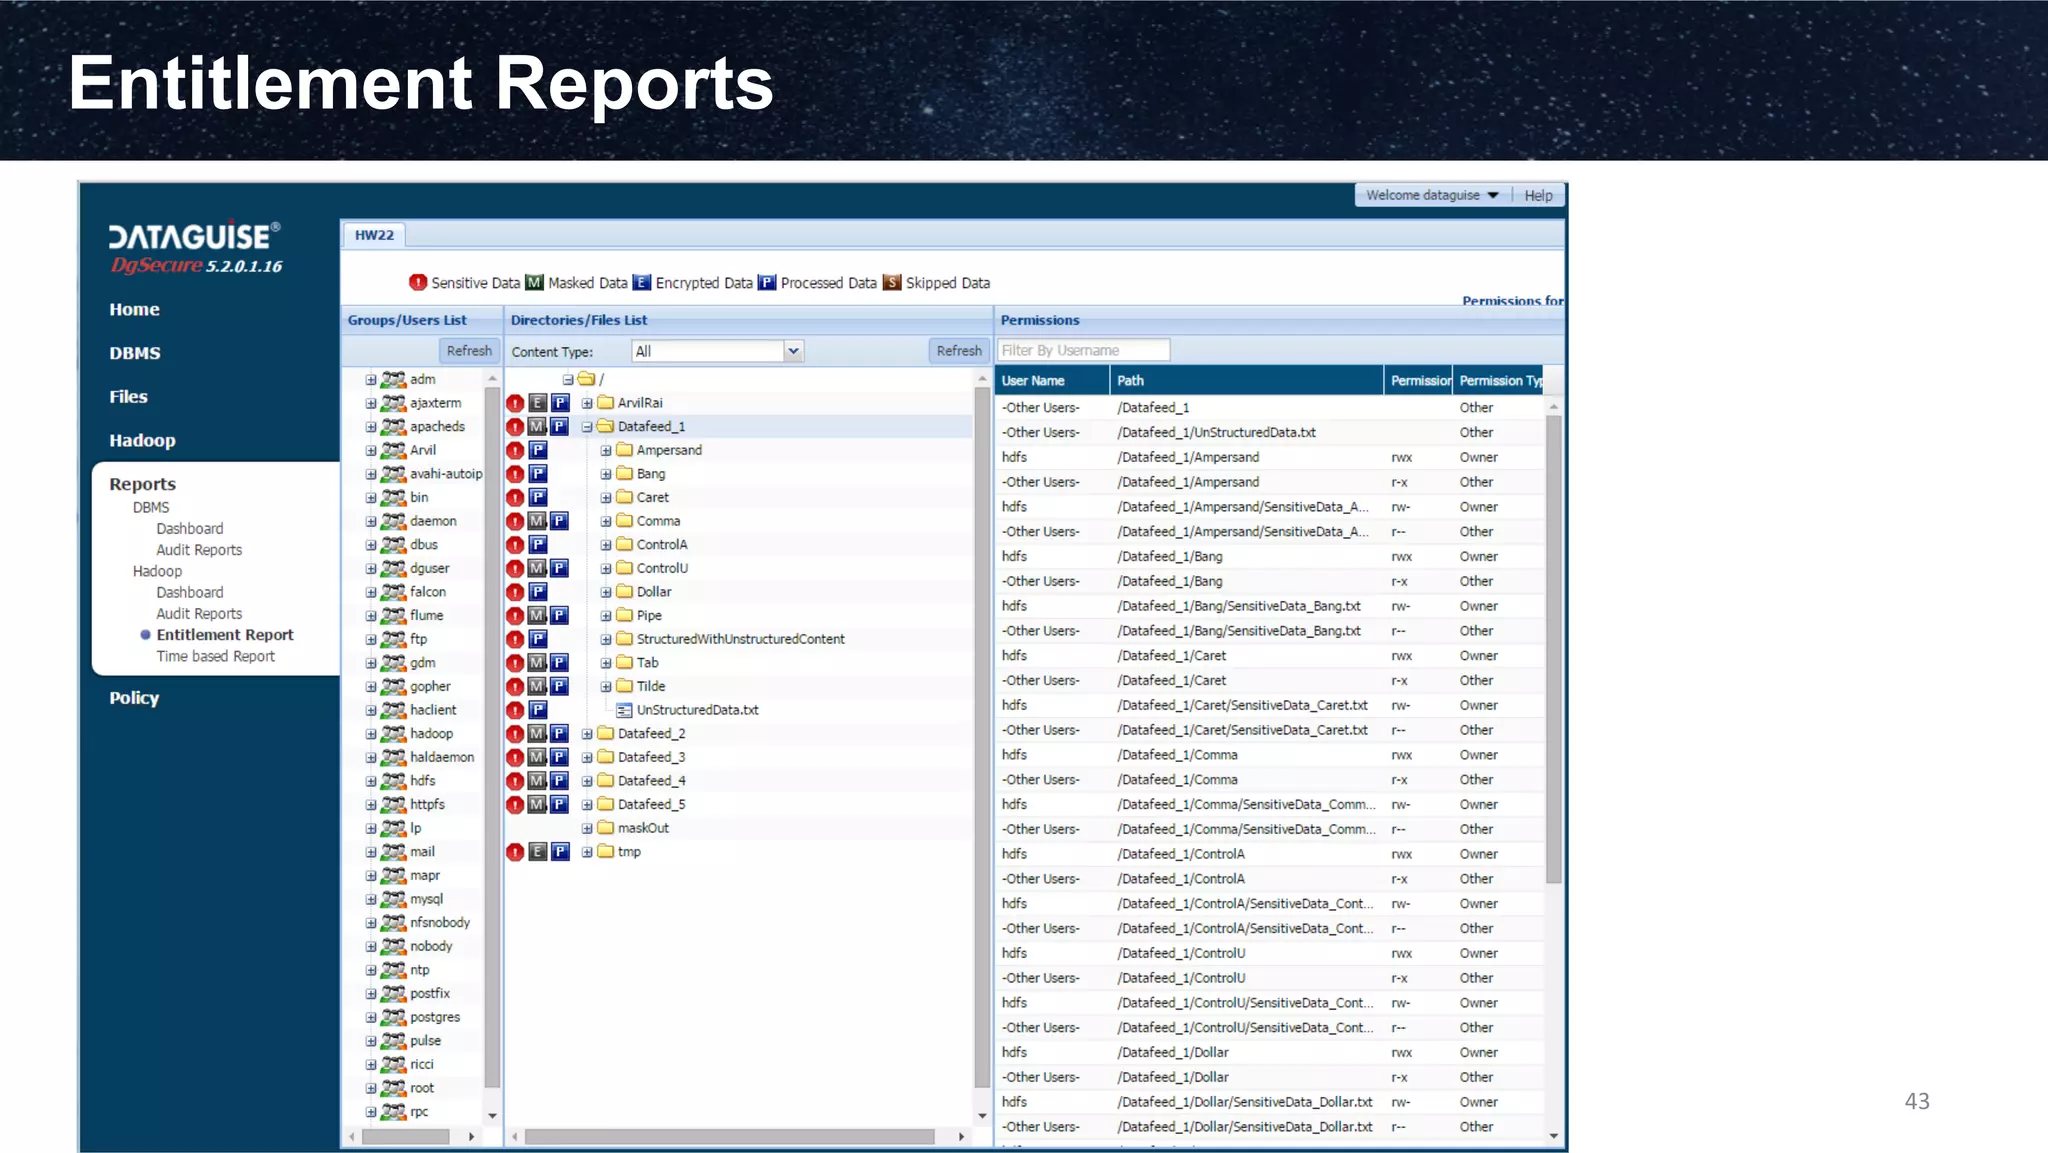Open the Policy navigation menu
Image resolution: width=2048 pixels, height=1153 pixels.
[134, 698]
